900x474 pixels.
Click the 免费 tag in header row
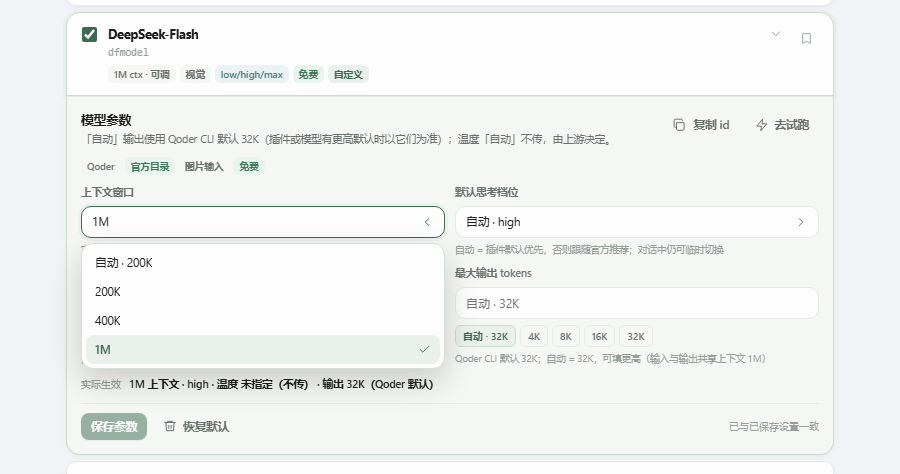click(x=308, y=75)
